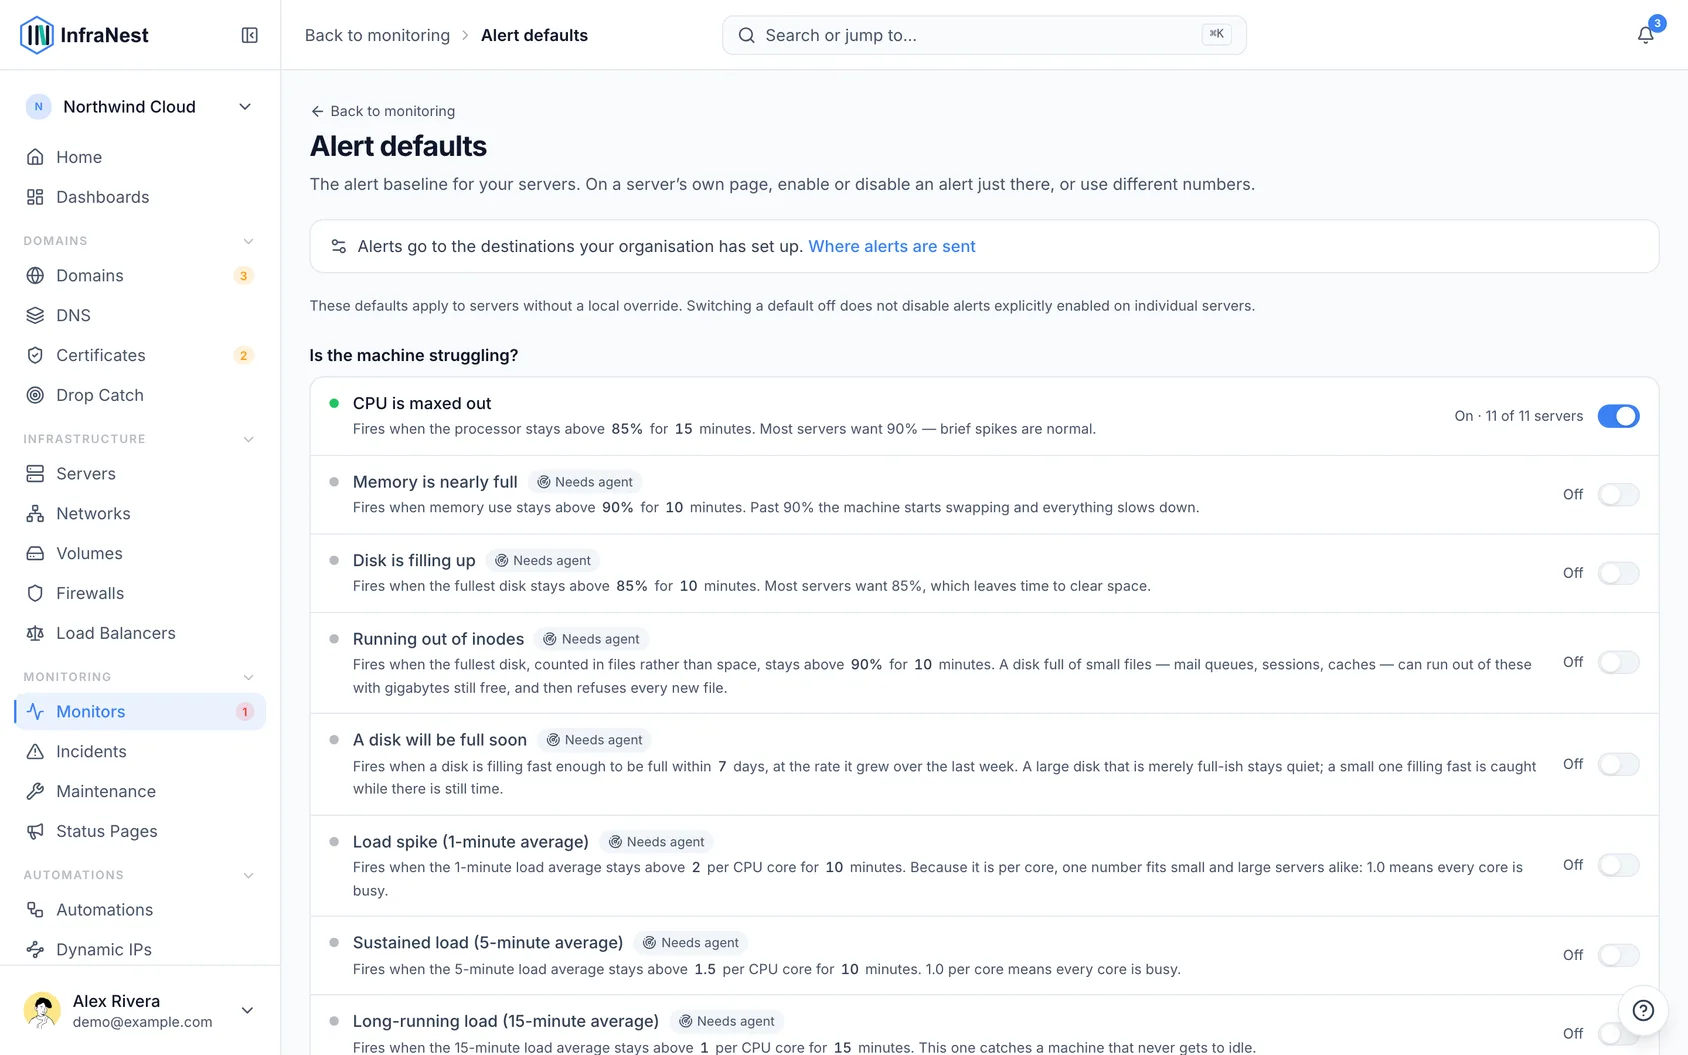Click the Monitors badge showing 1
The width and height of the screenshot is (1688, 1055).
pyautogui.click(x=244, y=712)
